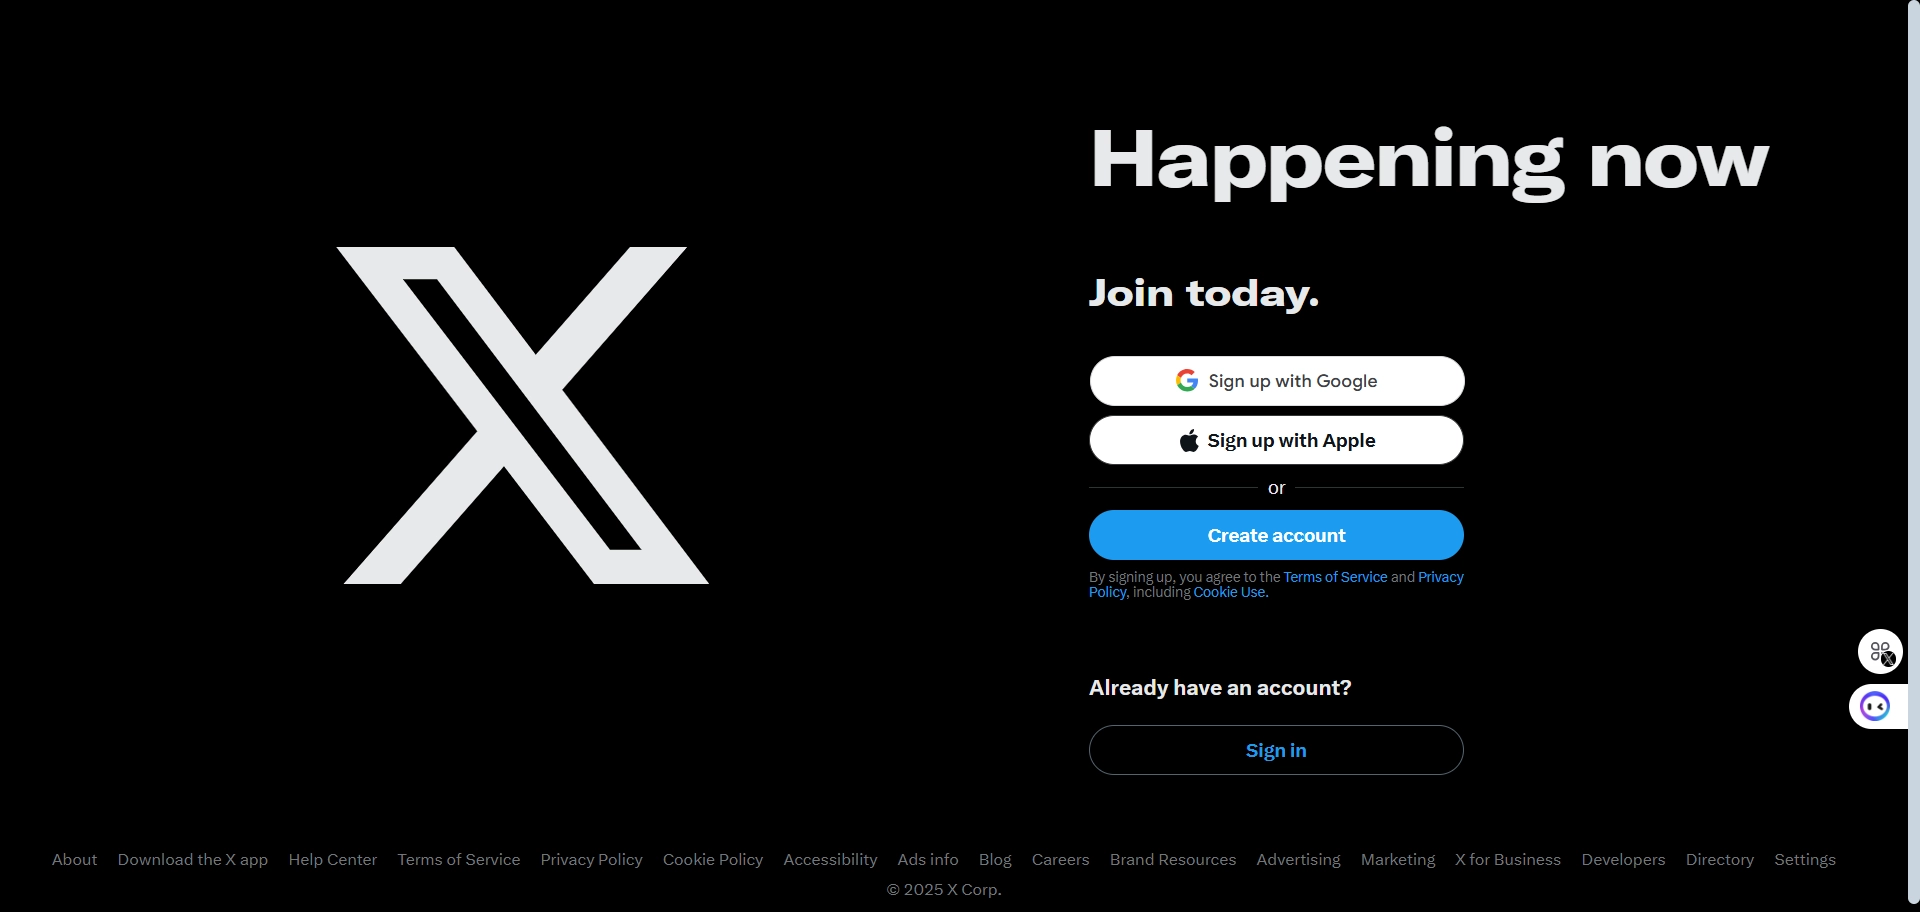
Task: Open the Ads info footer link
Action: [928, 859]
